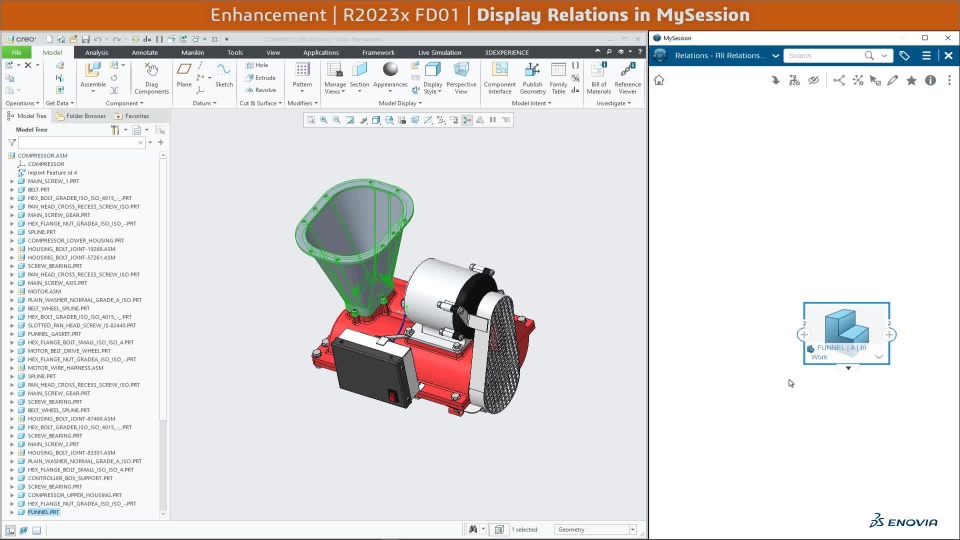Click Publish Geometry
Image resolution: width=960 pixels, height=540 pixels.
tap(532, 78)
